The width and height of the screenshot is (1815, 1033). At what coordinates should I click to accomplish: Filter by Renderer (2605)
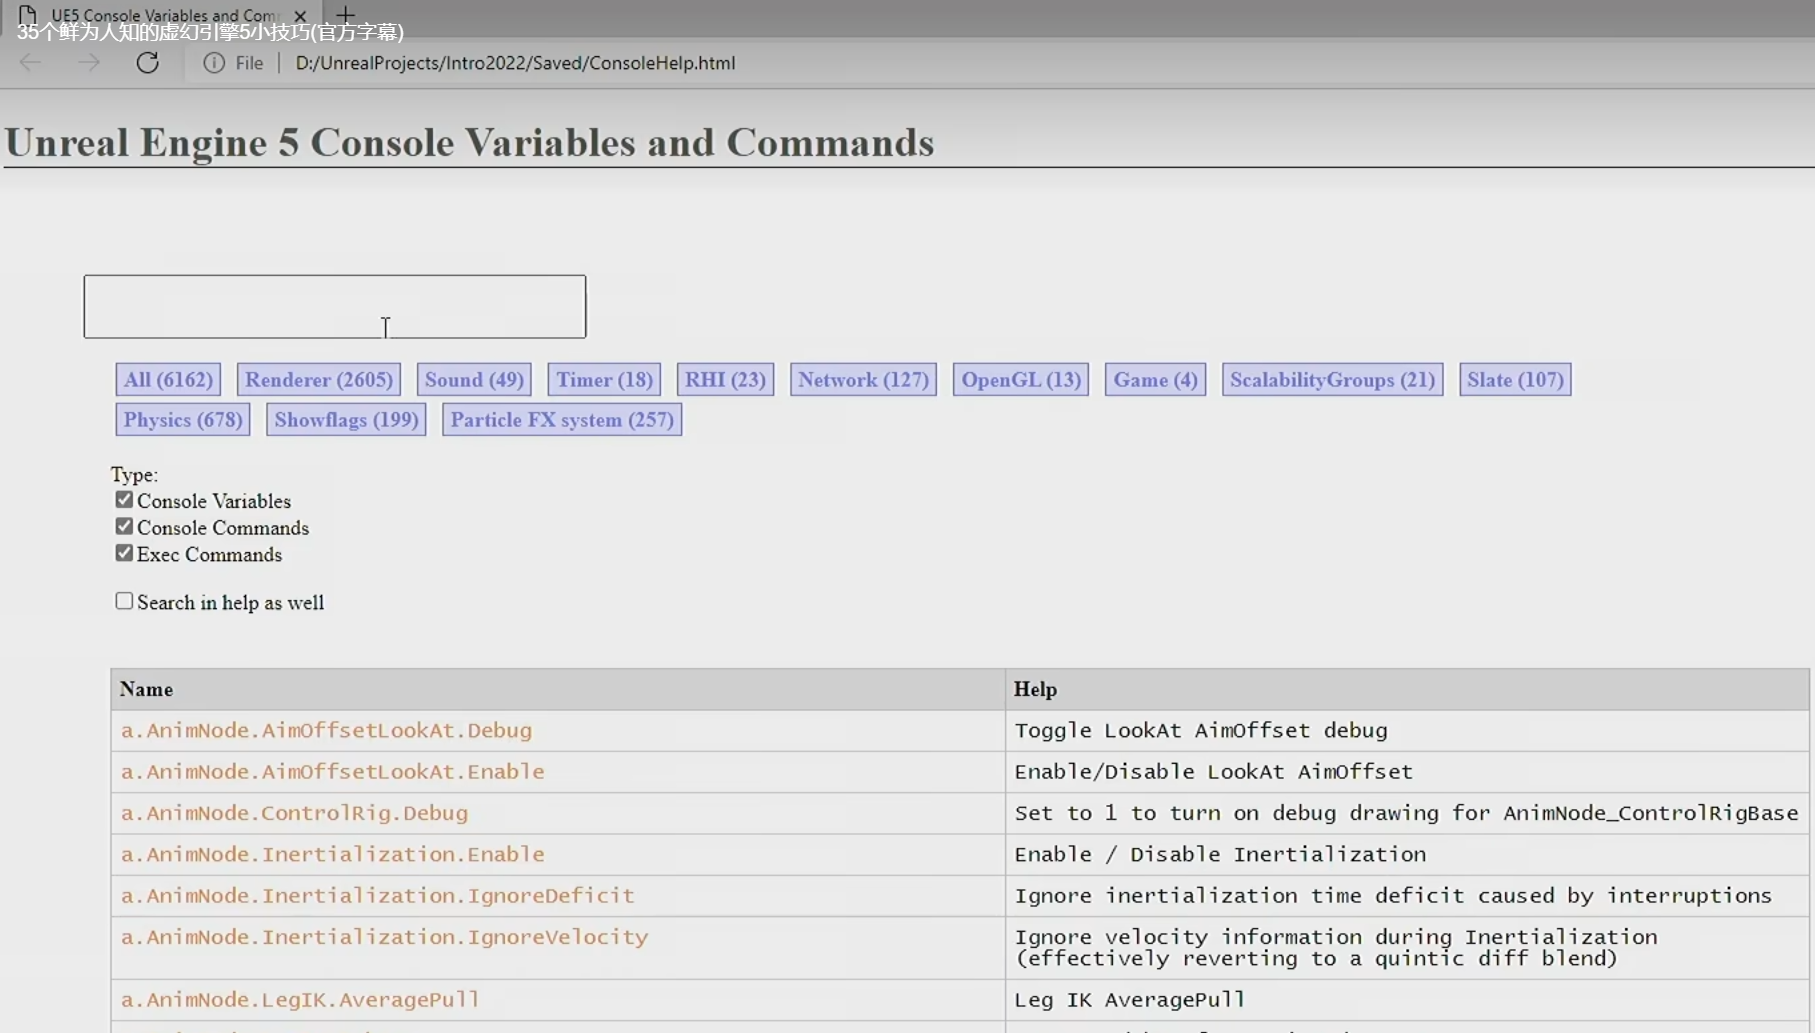(319, 380)
